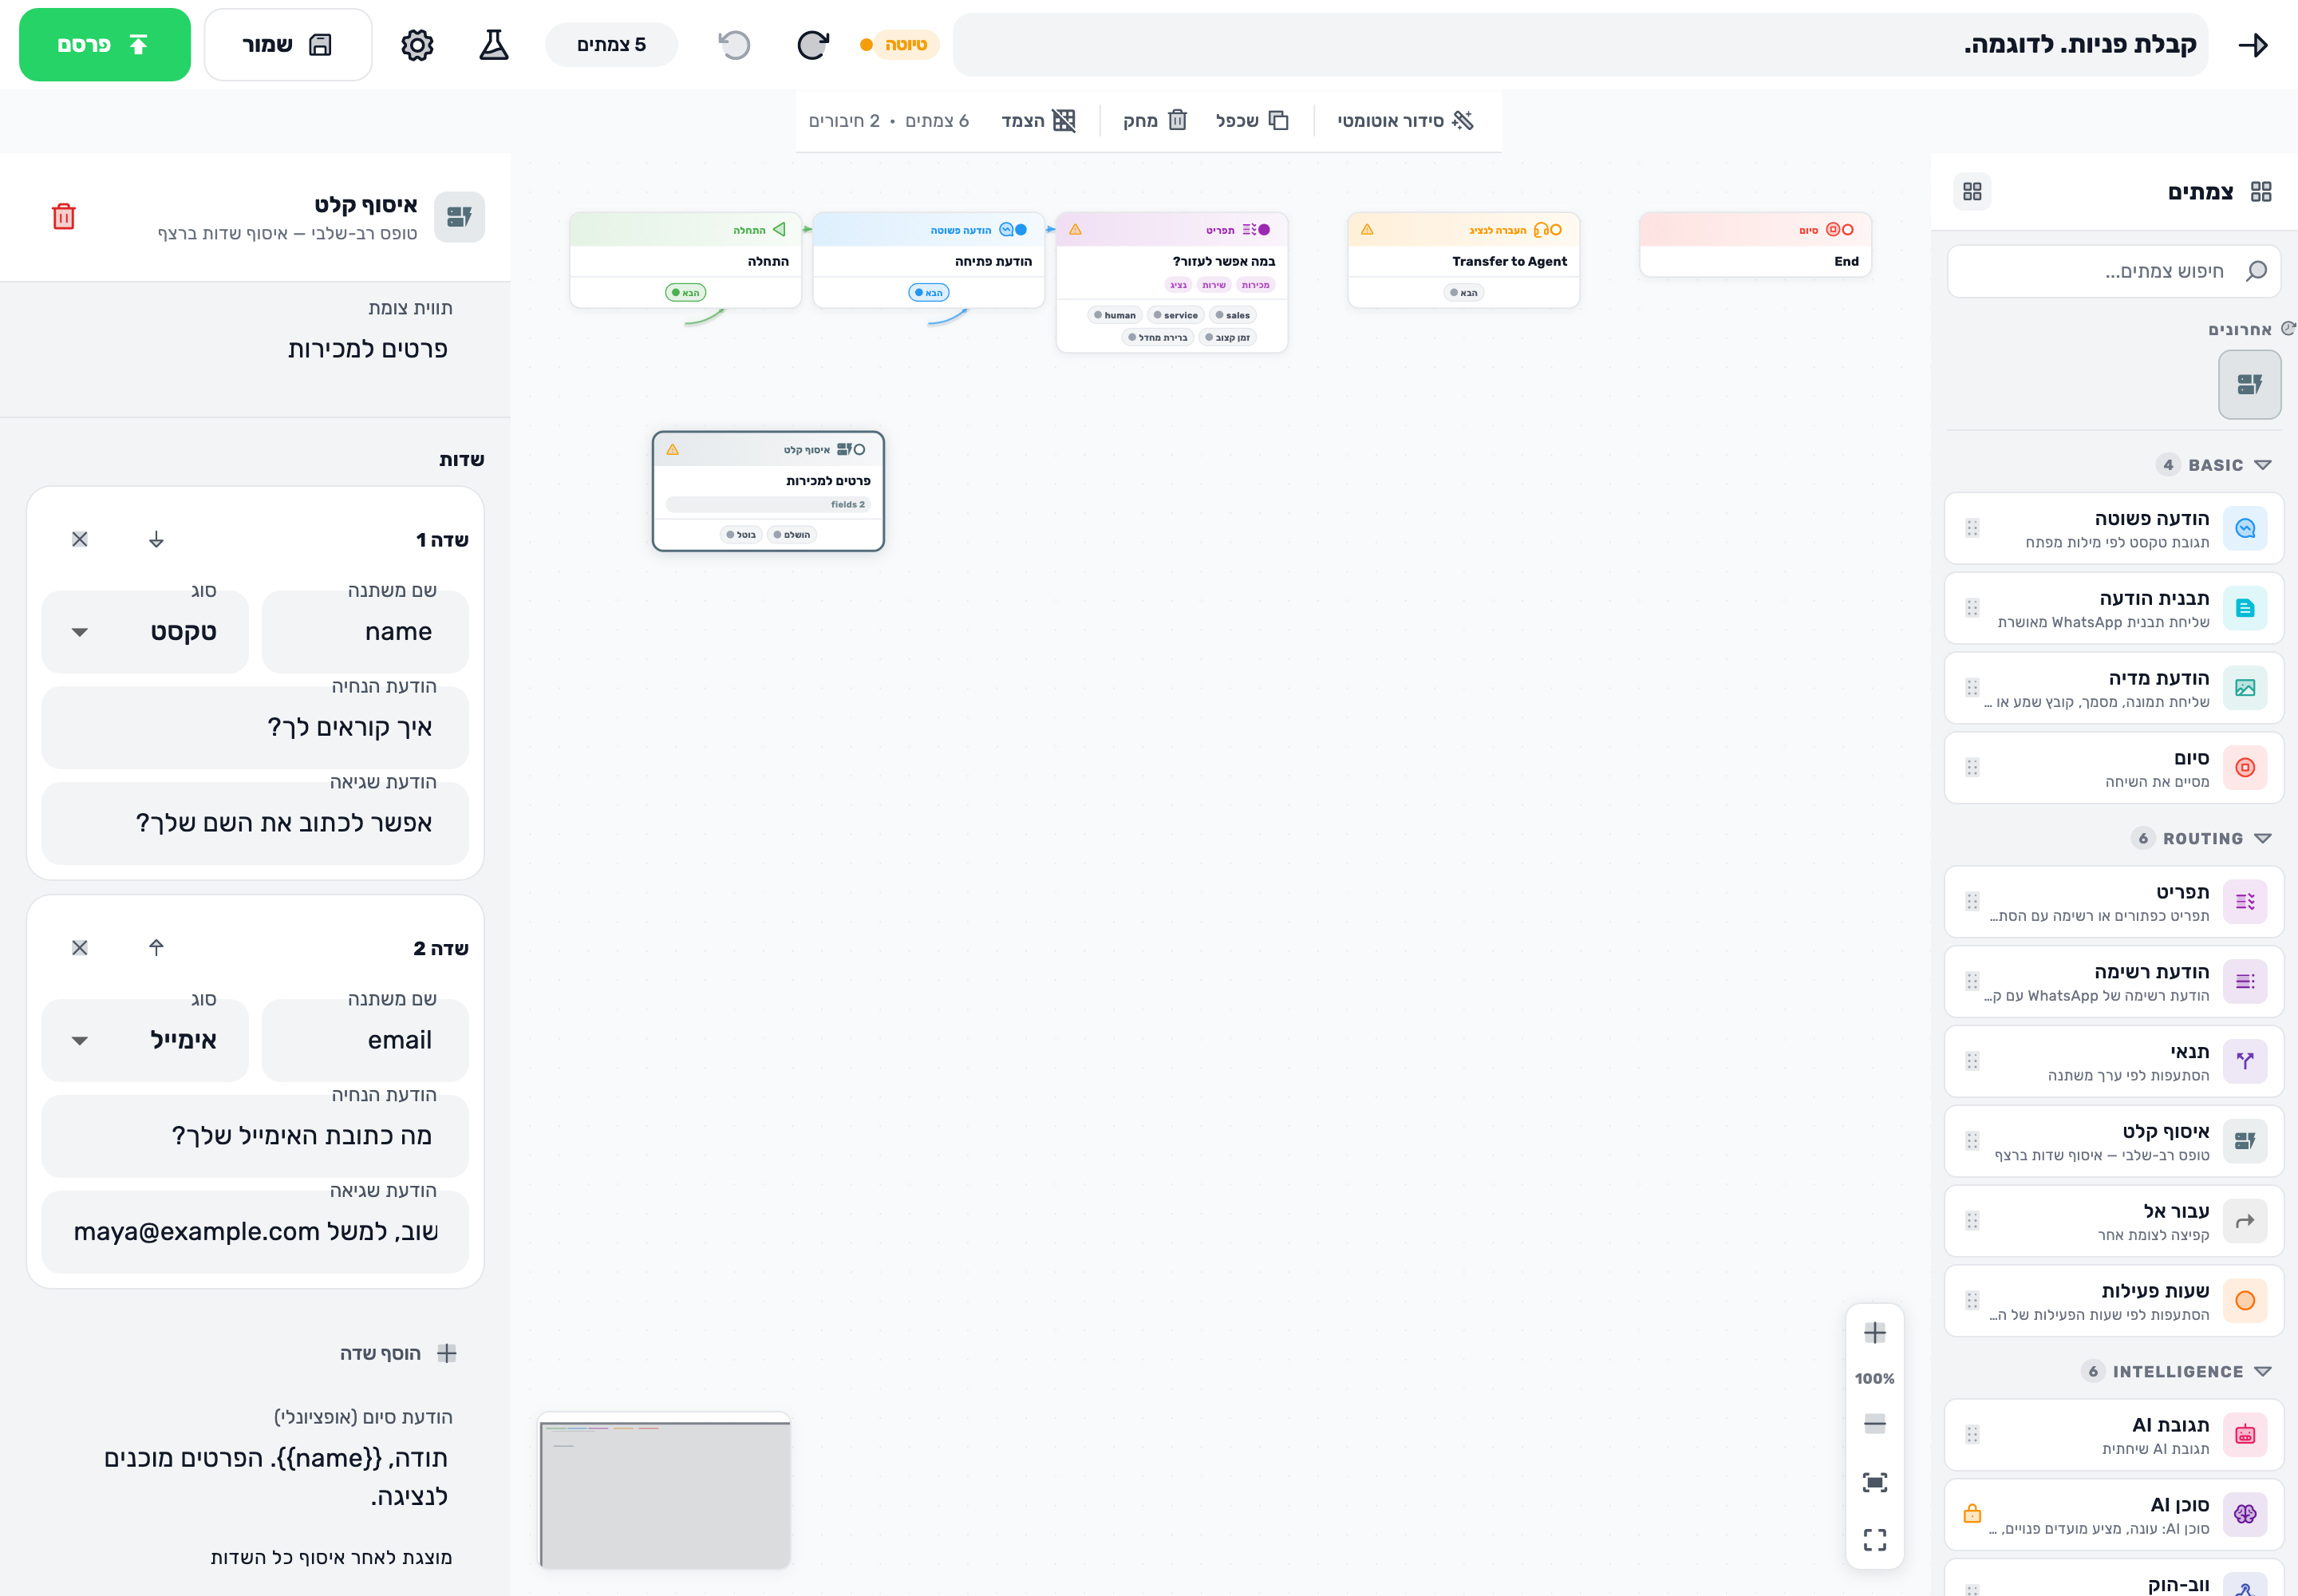Click the fullscreen icon in zoom controls
Image resolution: width=2298 pixels, height=1596 pixels.
pyautogui.click(x=1875, y=1539)
